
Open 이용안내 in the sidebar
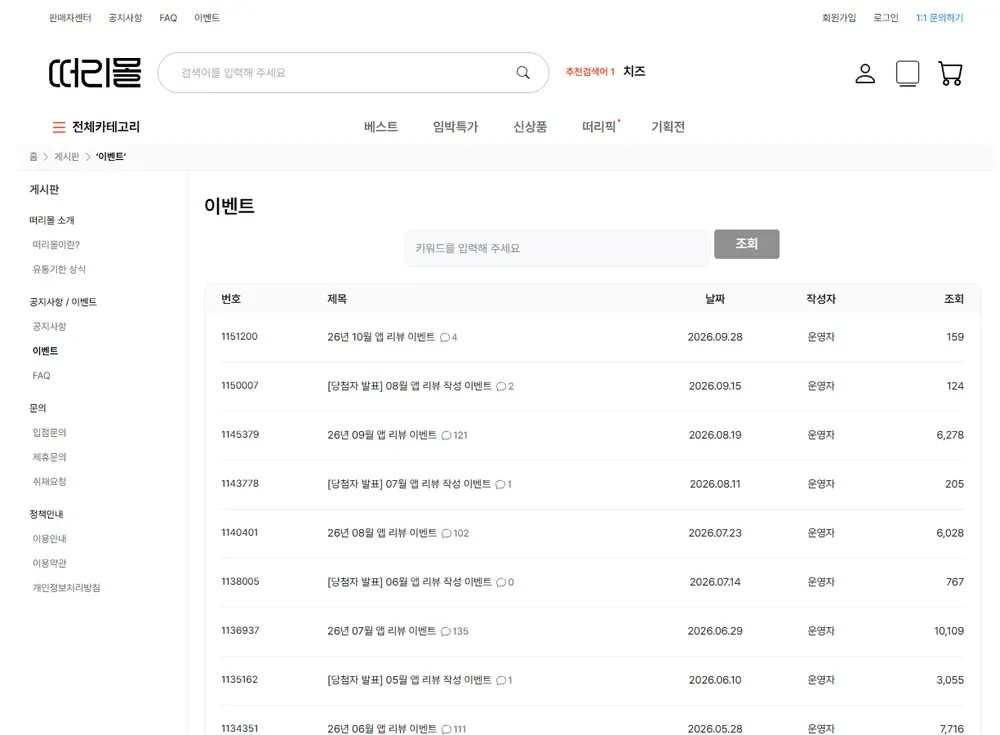point(49,538)
